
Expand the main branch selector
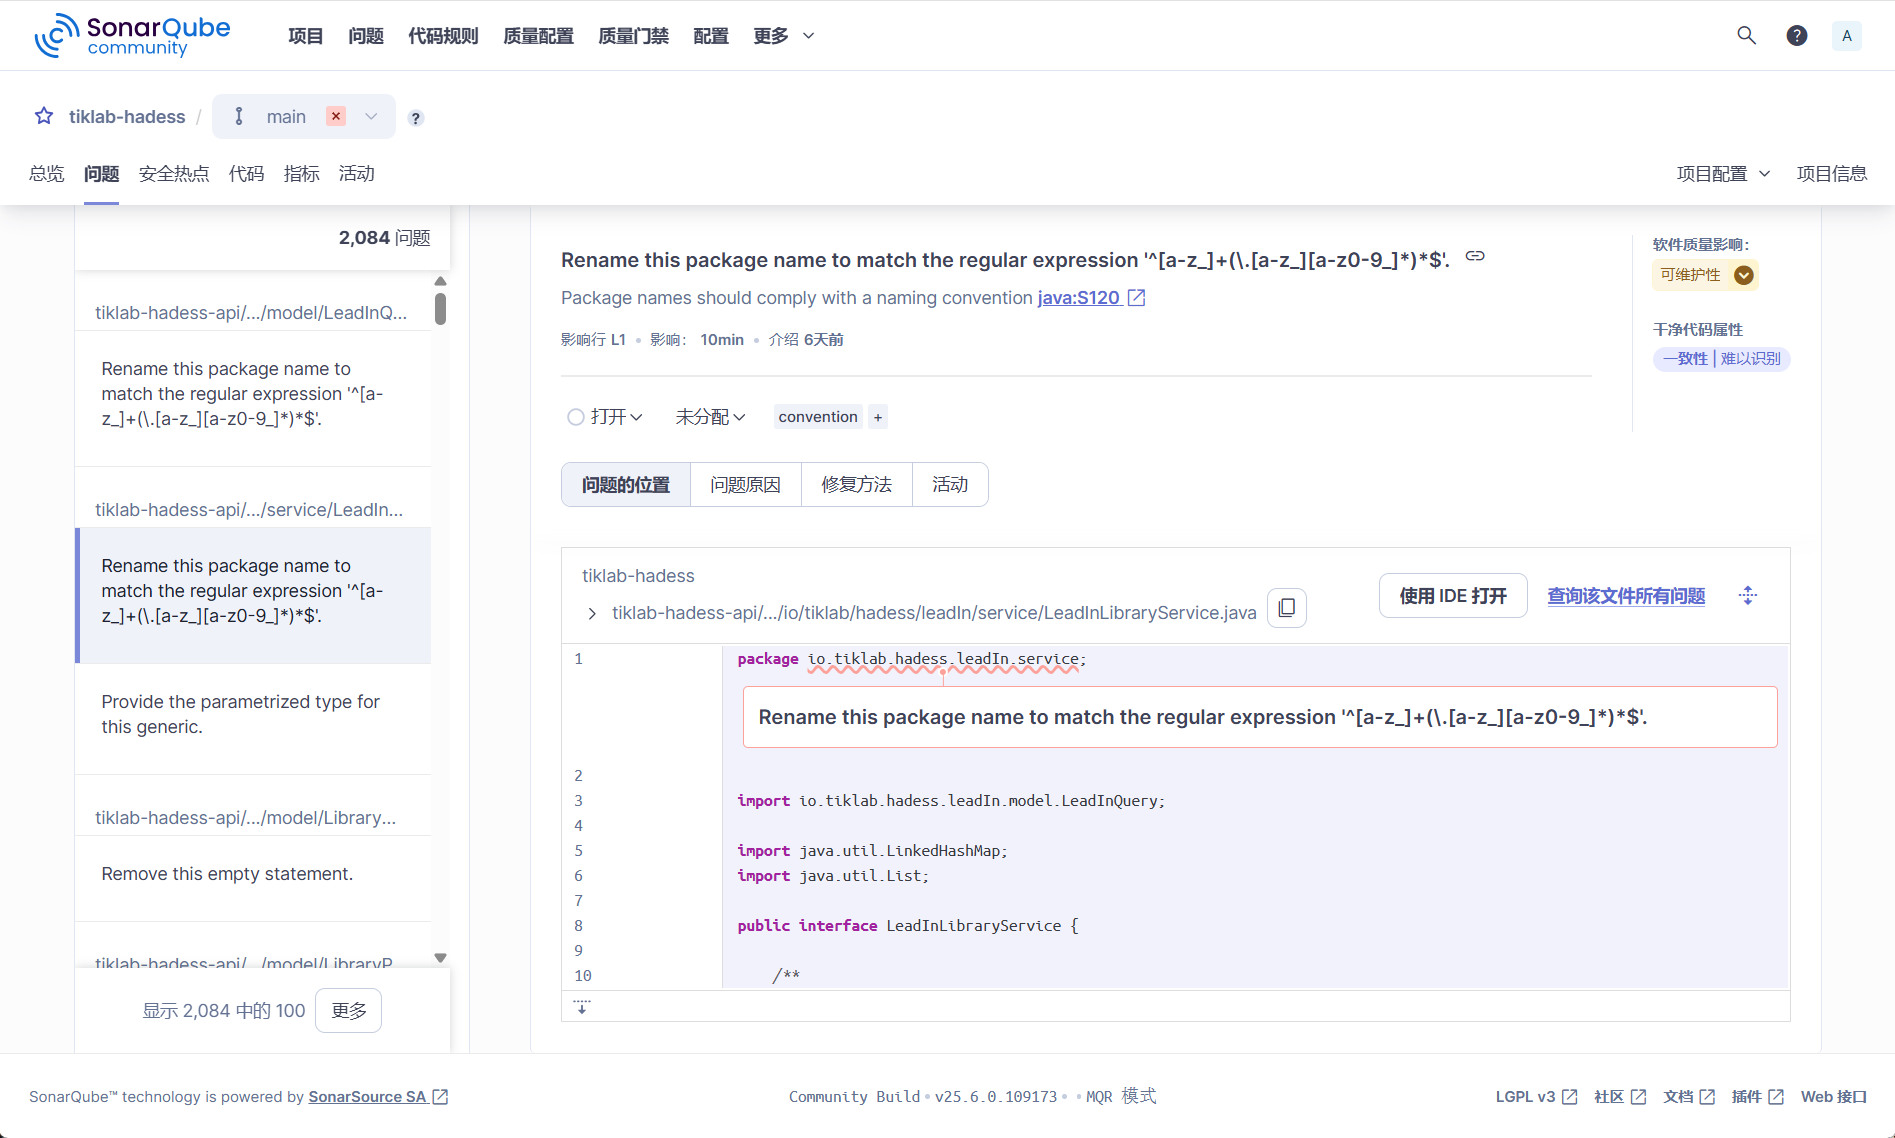coord(371,116)
